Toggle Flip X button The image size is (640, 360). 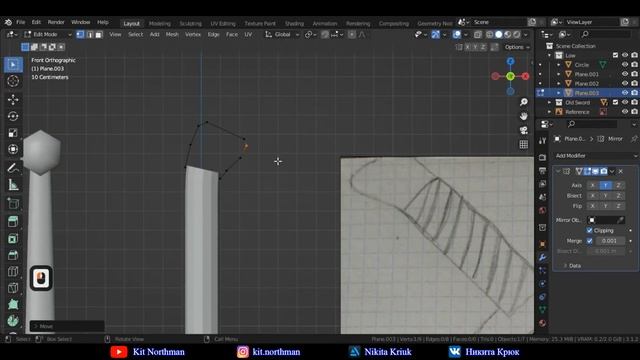(593, 206)
